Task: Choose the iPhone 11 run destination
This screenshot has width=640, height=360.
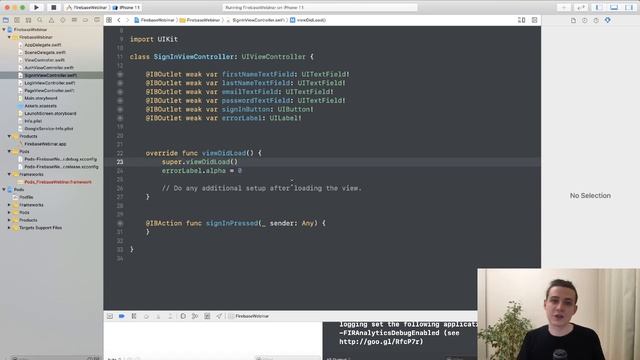Action: tap(126, 7)
